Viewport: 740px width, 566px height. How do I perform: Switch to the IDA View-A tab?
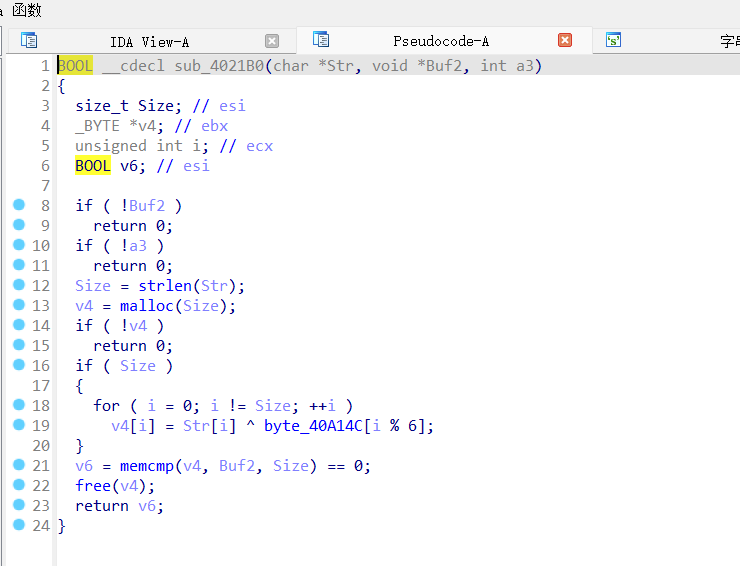pos(149,42)
